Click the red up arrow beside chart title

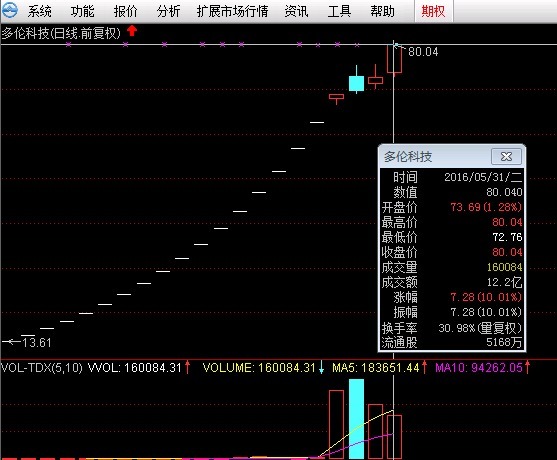tap(132, 31)
